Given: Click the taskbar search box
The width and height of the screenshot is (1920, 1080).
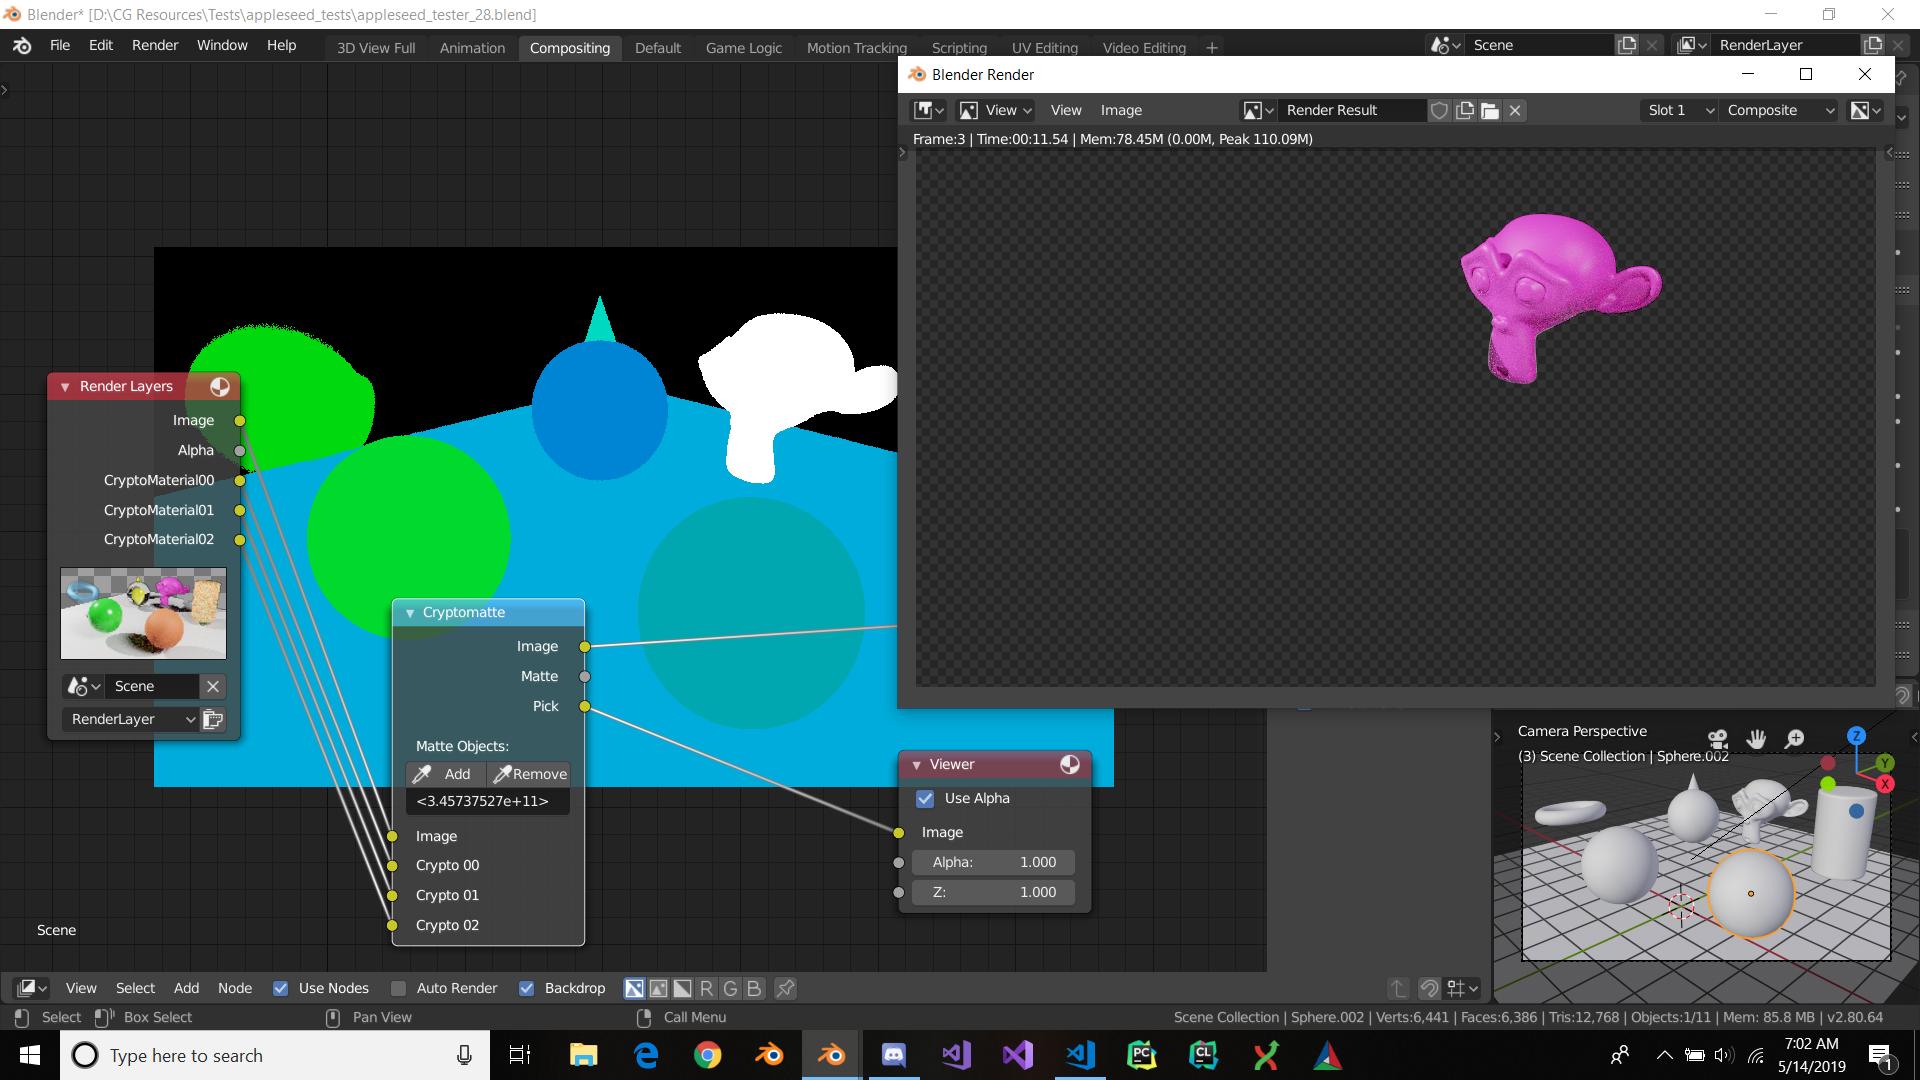Looking at the screenshot, I should pos(275,1056).
